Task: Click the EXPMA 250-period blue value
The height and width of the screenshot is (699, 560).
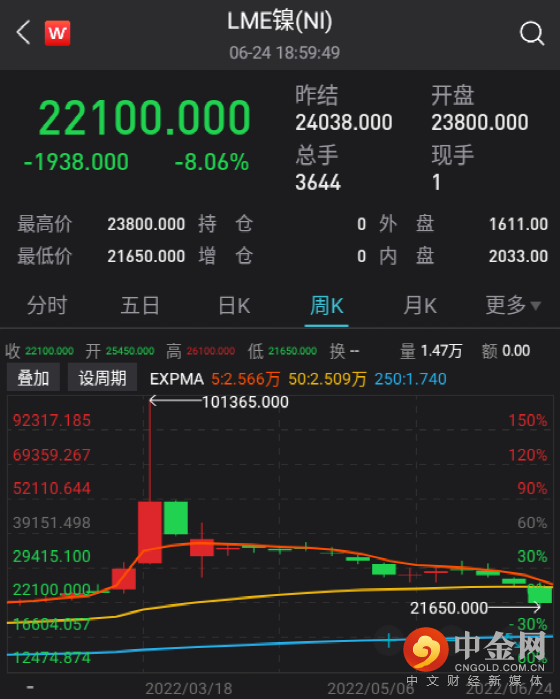Action: (x=411, y=379)
